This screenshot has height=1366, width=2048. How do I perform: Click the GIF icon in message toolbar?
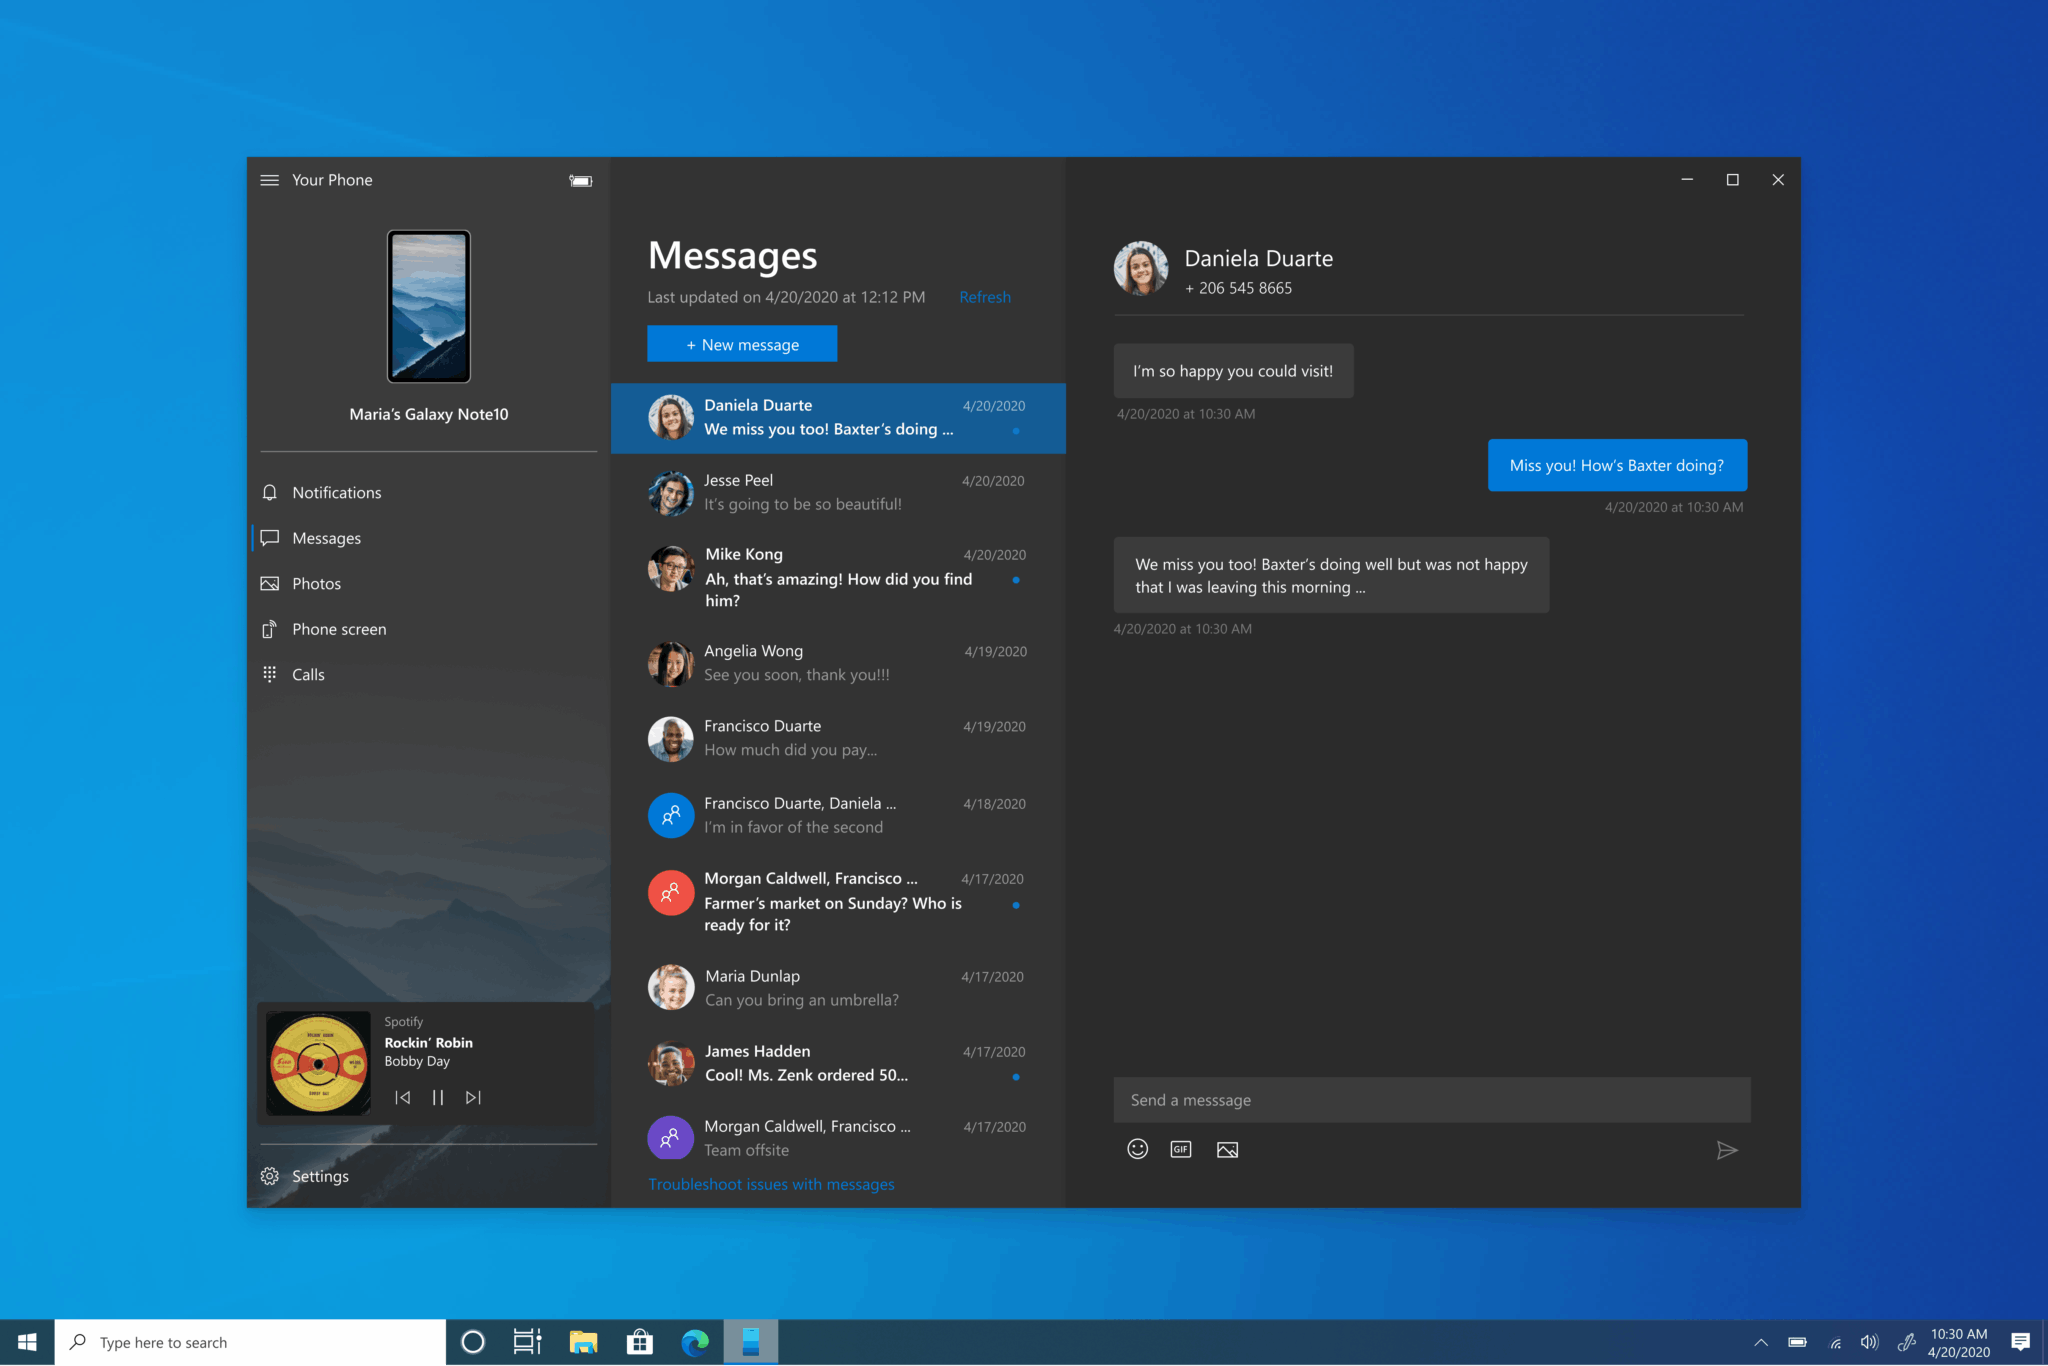point(1181,1148)
